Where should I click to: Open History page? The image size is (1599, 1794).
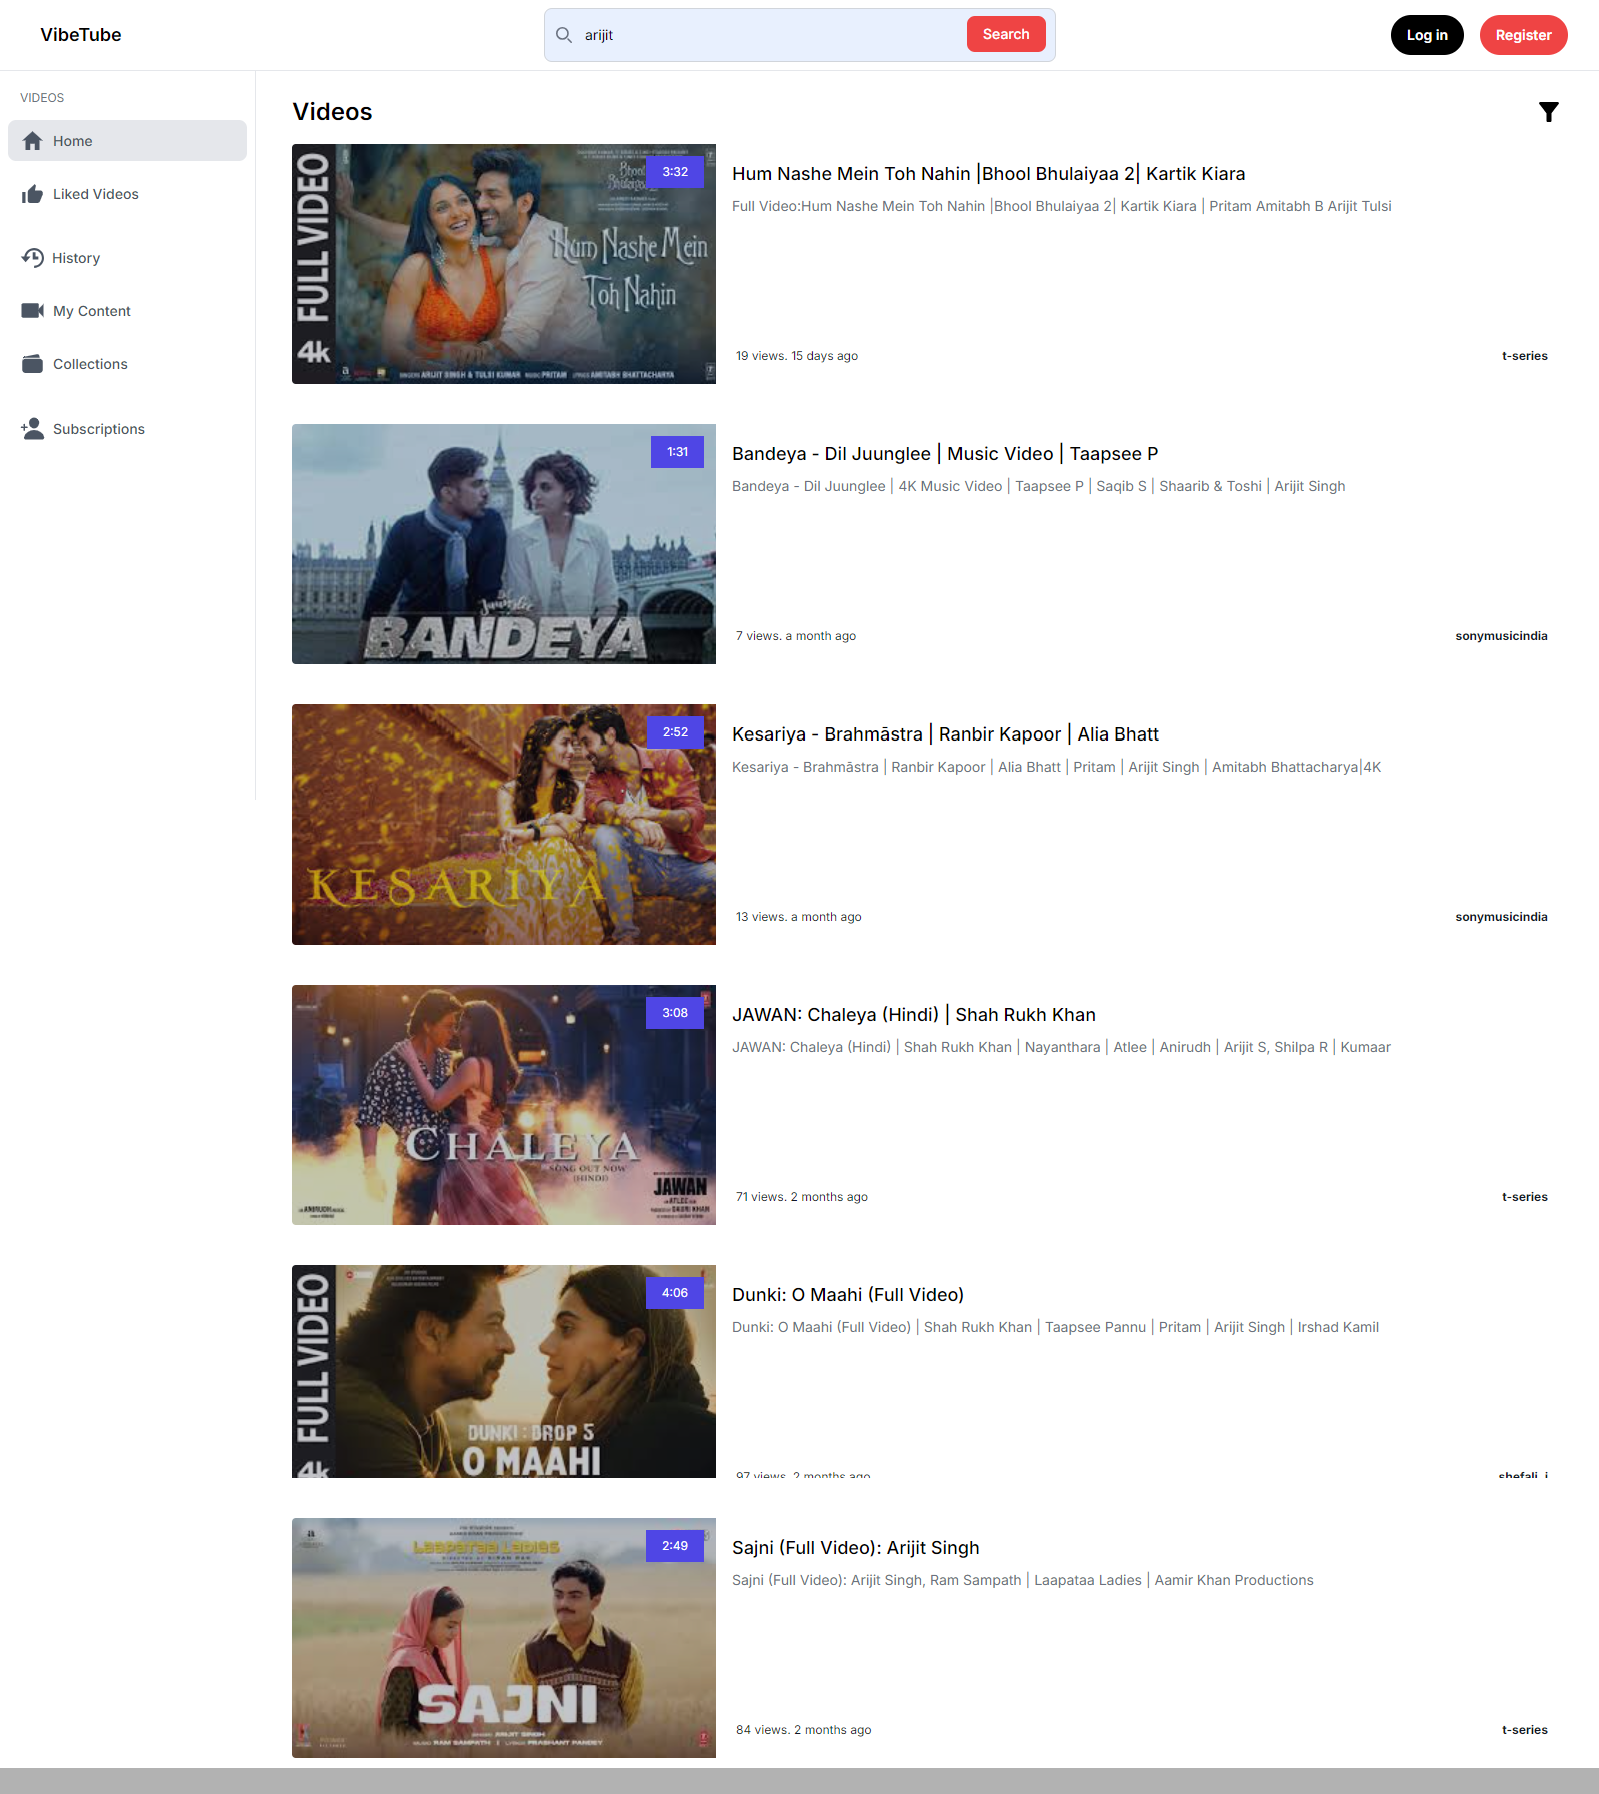pyautogui.click(x=127, y=258)
